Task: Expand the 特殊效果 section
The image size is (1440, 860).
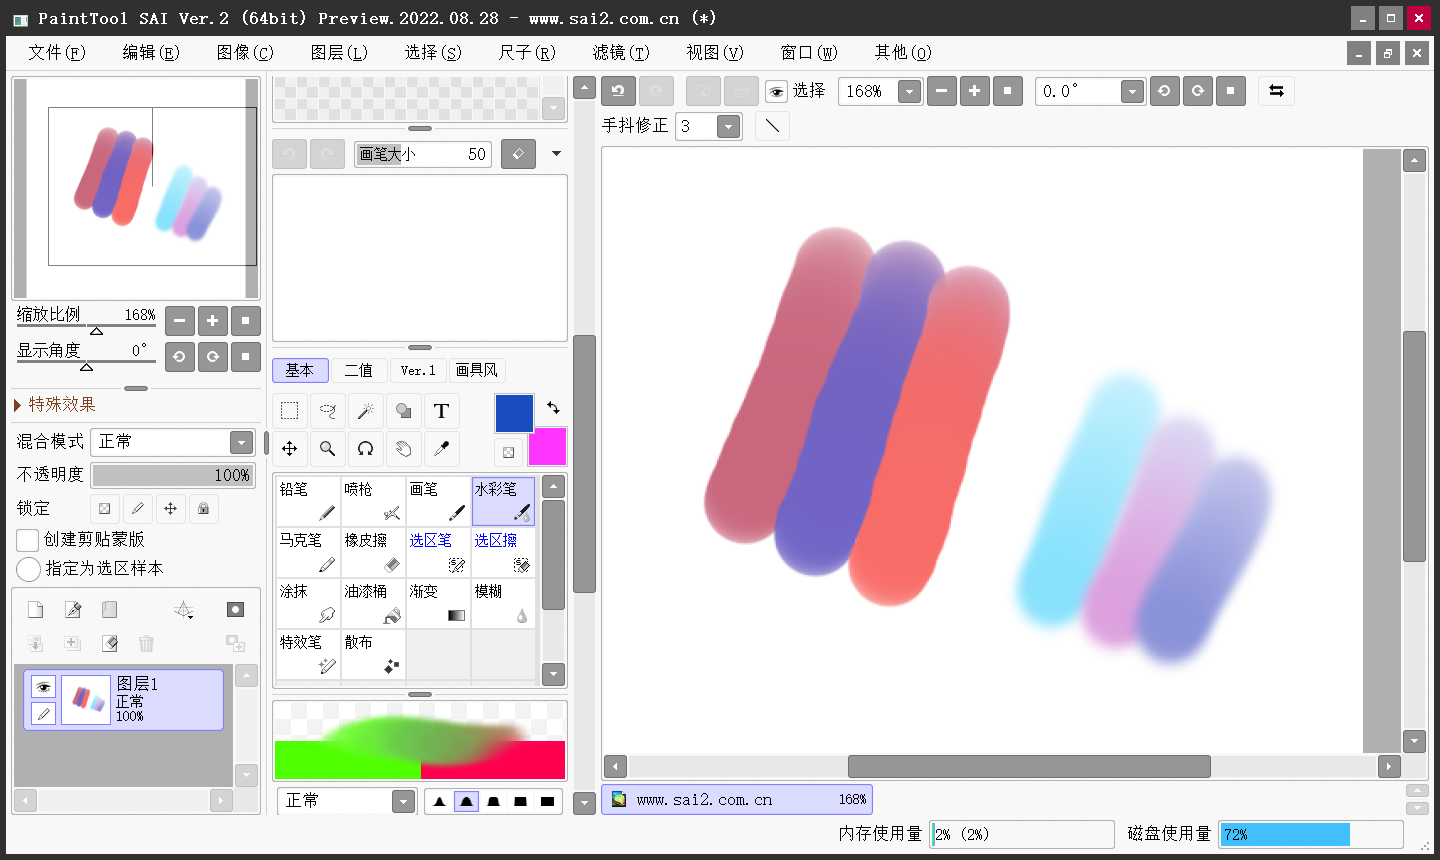Action: tap(56, 404)
